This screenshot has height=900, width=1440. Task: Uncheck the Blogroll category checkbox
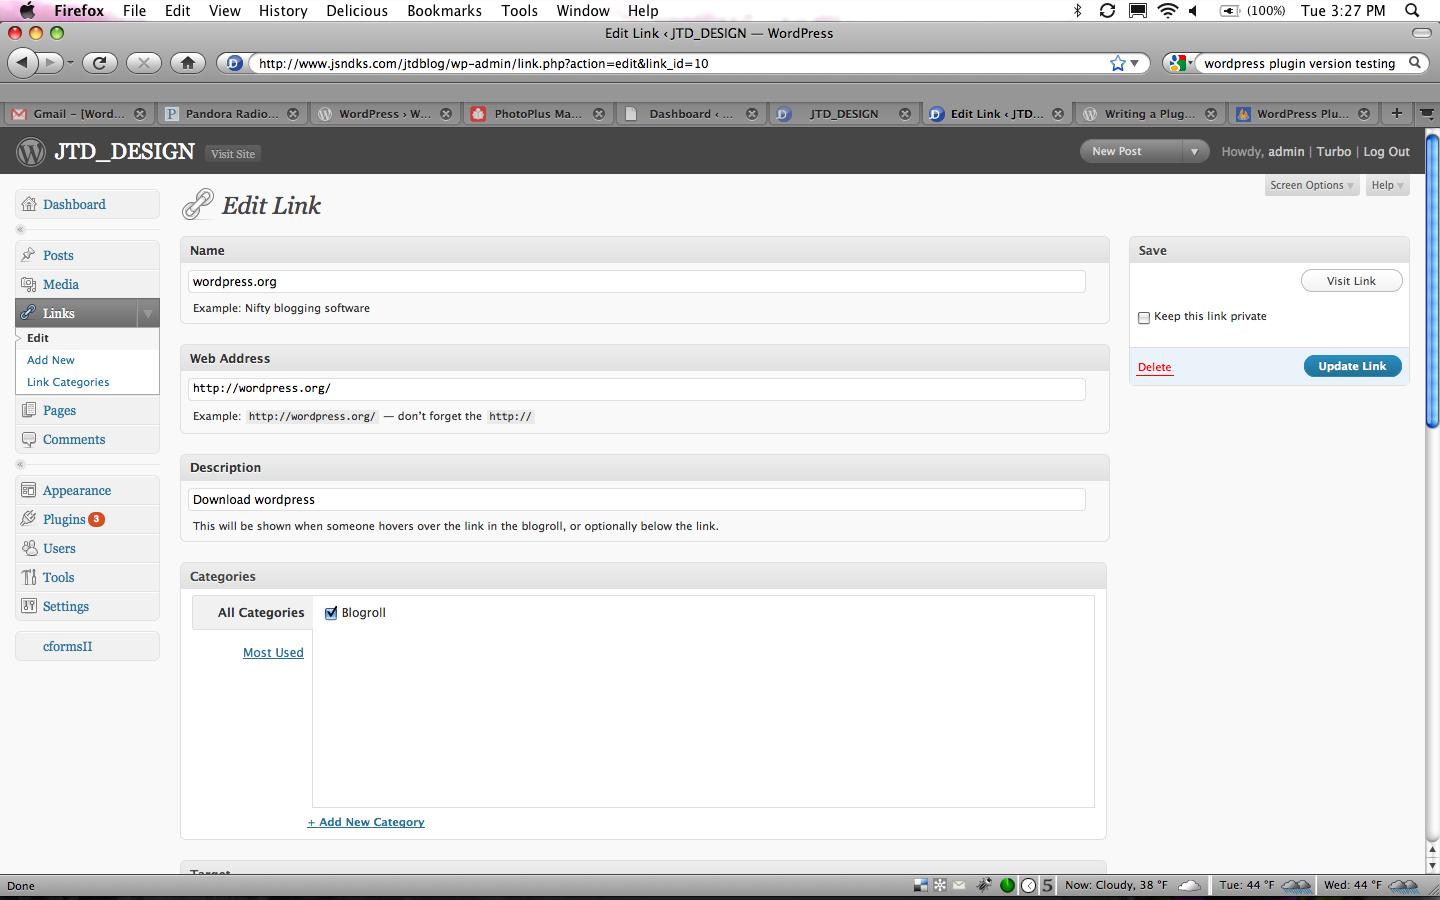pyautogui.click(x=331, y=613)
